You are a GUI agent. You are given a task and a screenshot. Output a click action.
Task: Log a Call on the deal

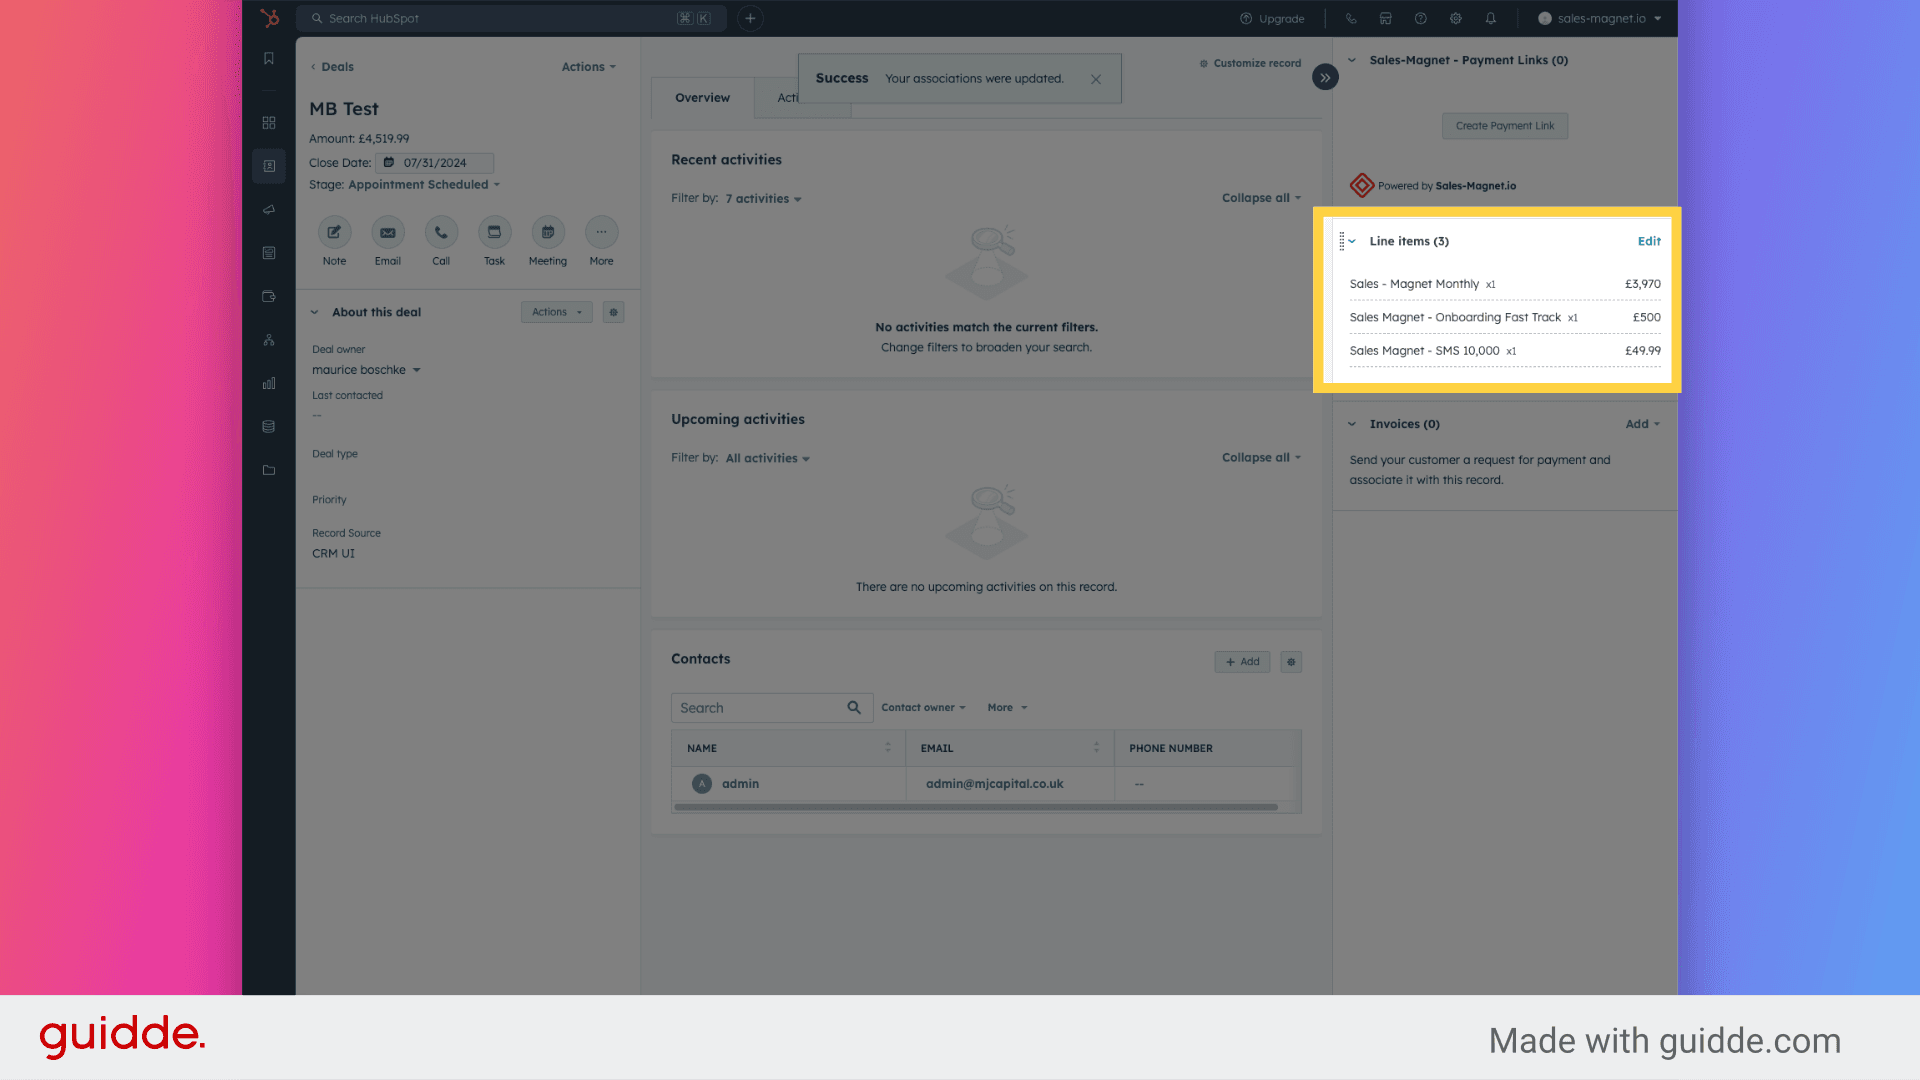pyautogui.click(x=441, y=232)
